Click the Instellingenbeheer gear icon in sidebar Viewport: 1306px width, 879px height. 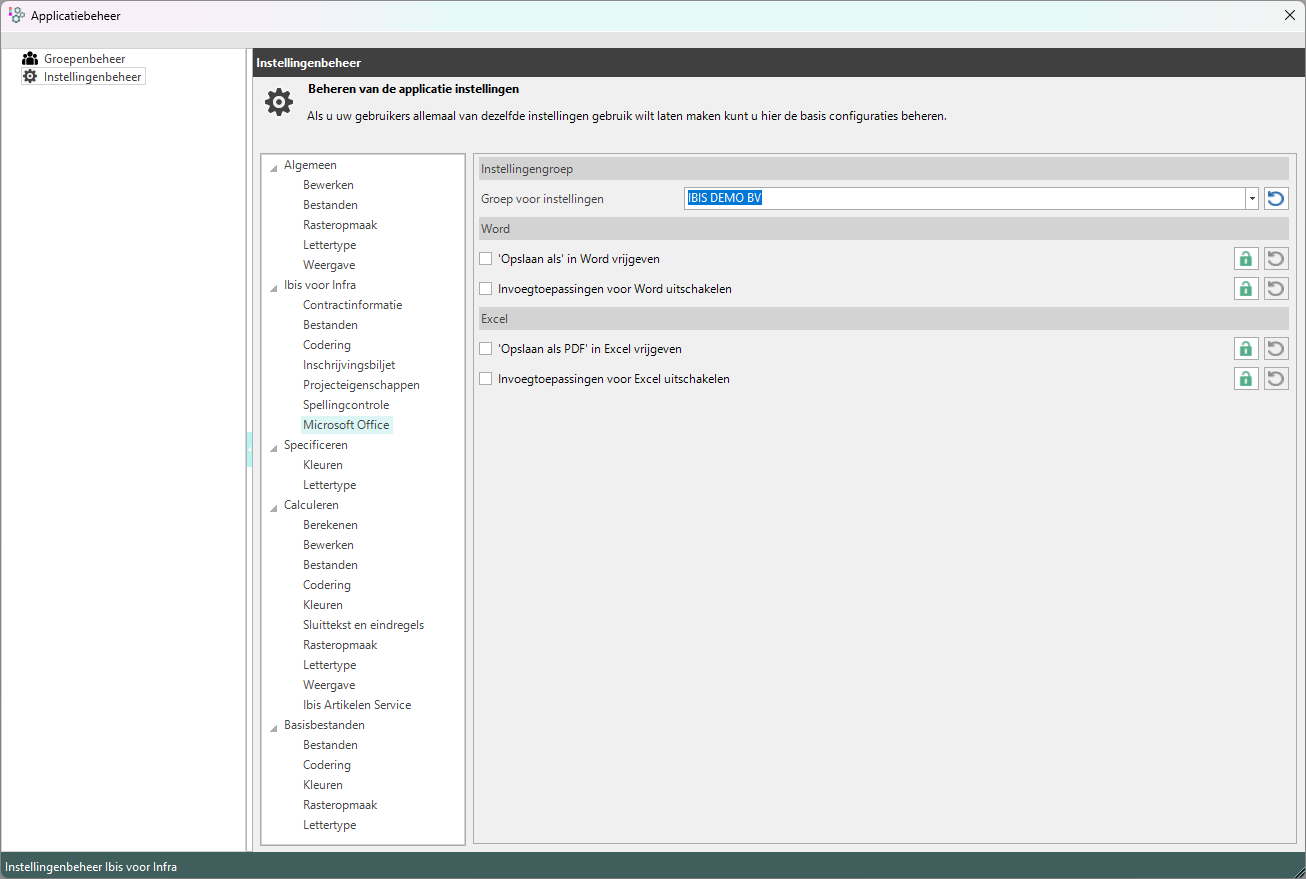click(x=30, y=76)
